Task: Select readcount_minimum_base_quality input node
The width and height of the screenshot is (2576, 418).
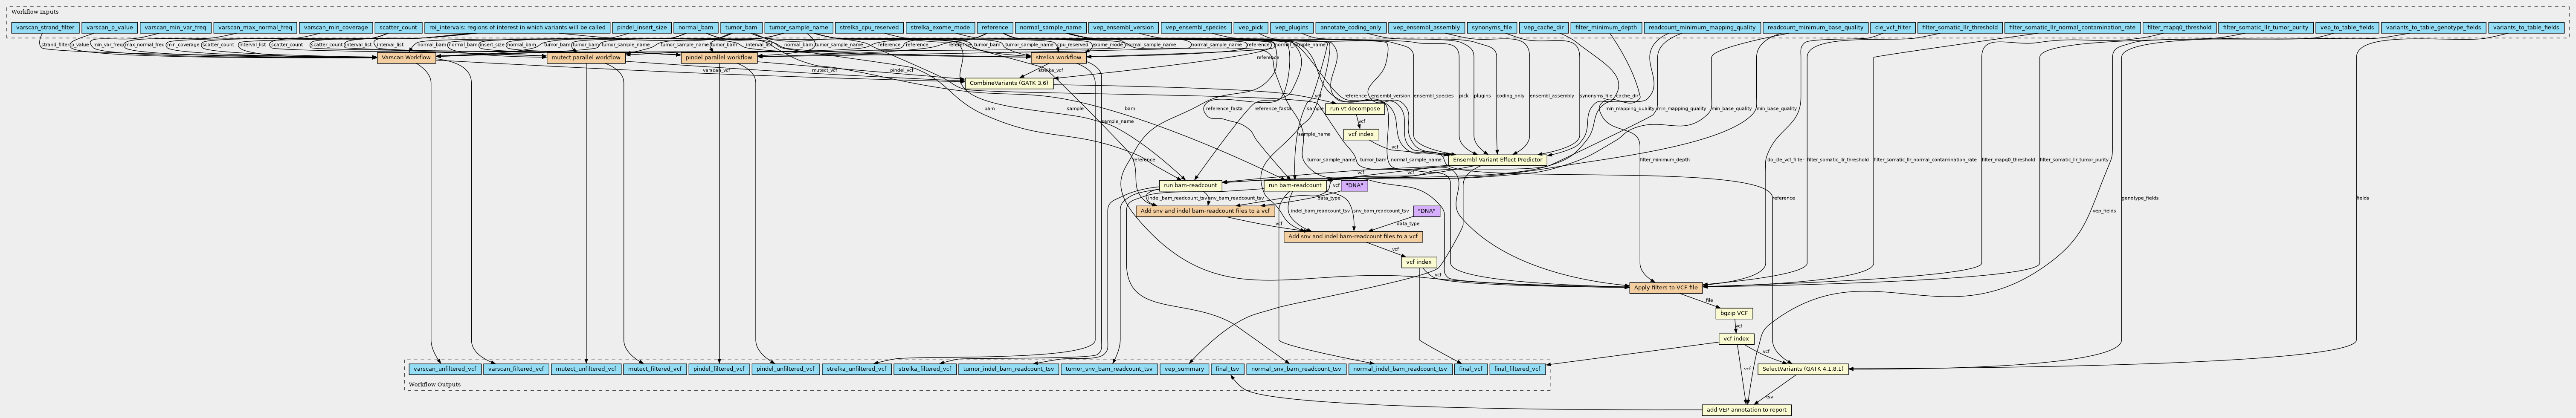Action: coord(1815,28)
